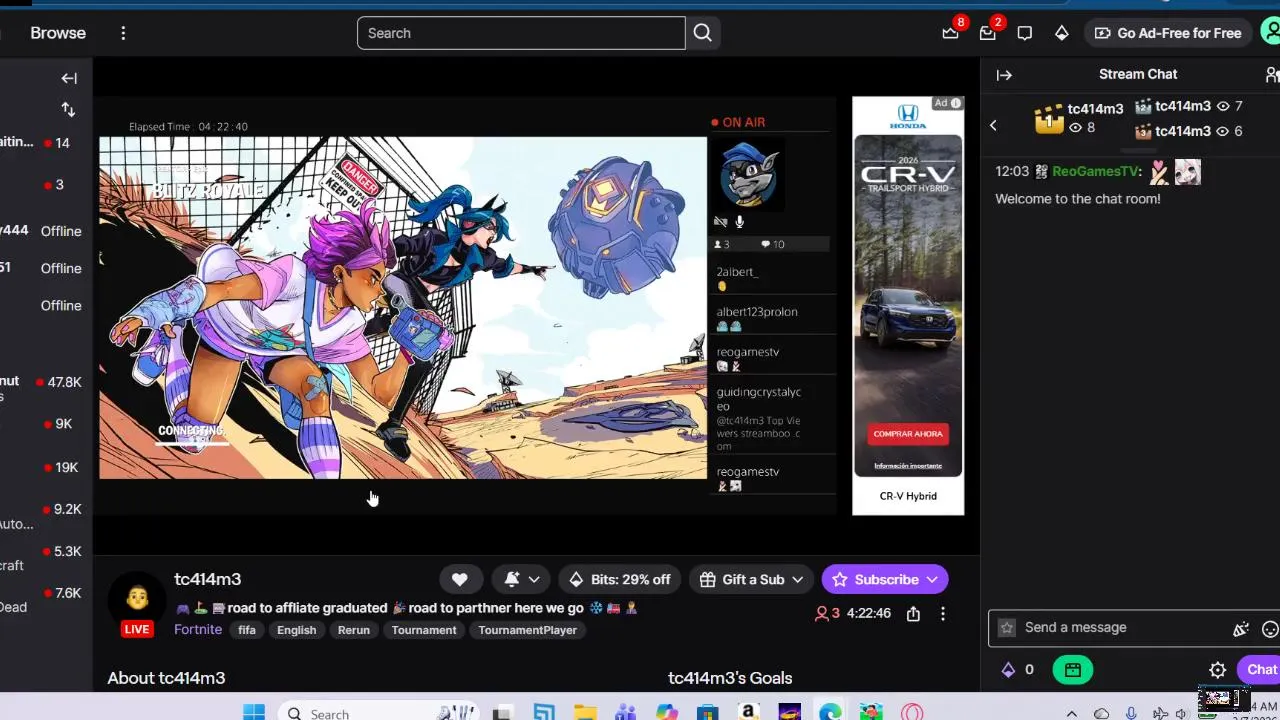Click the Ad info icon on Honda ad
Image resolution: width=1280 pixels, height=720 pixels.
(x=956, y=103)
